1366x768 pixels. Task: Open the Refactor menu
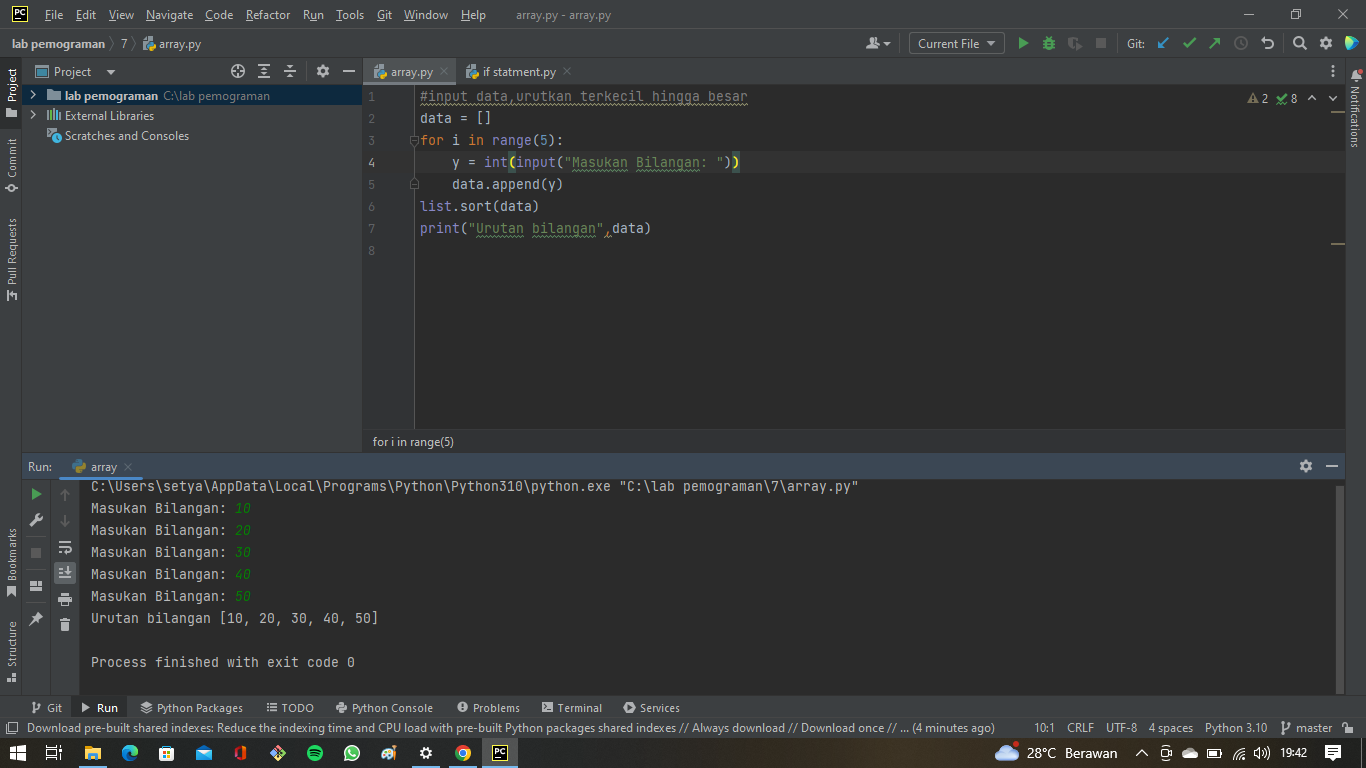[268, 15]
